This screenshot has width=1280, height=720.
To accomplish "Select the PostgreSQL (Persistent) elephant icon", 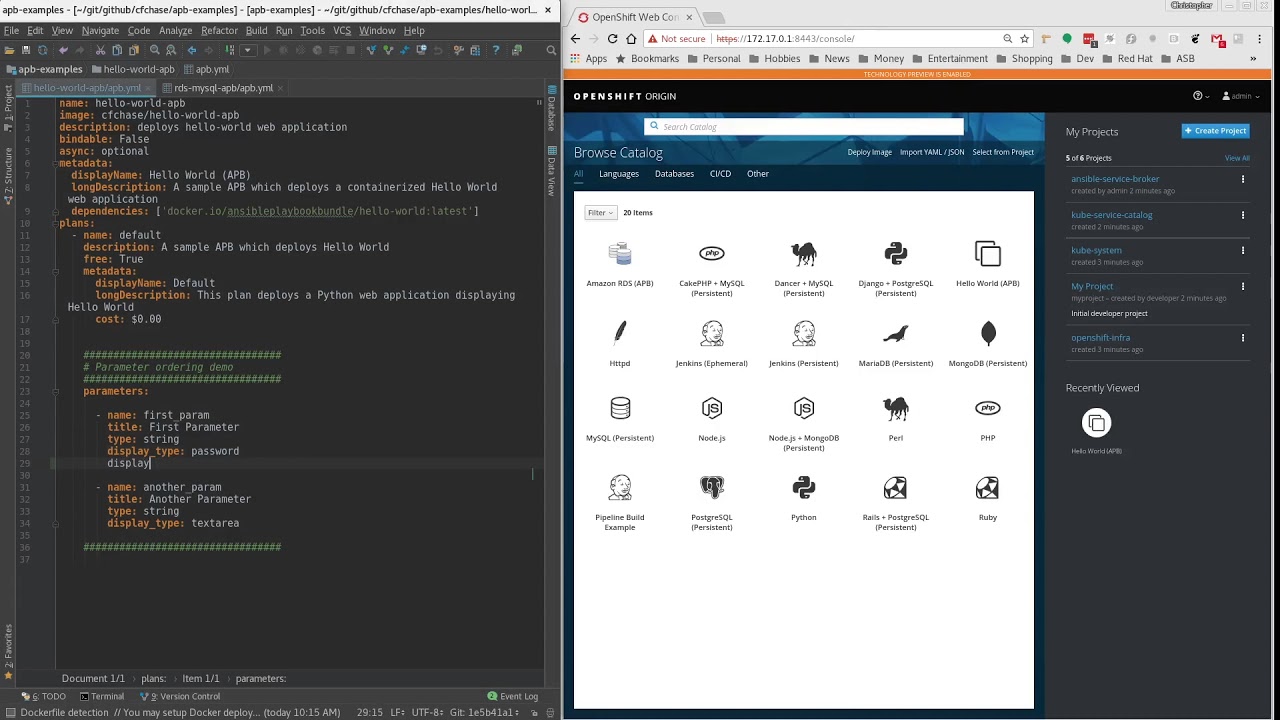I will click(x=712, y=488).
